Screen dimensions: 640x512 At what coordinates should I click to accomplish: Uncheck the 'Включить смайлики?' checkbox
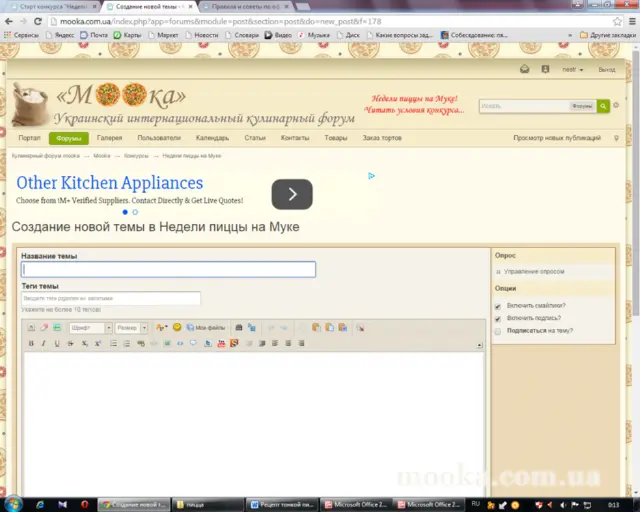coord(498,306)
